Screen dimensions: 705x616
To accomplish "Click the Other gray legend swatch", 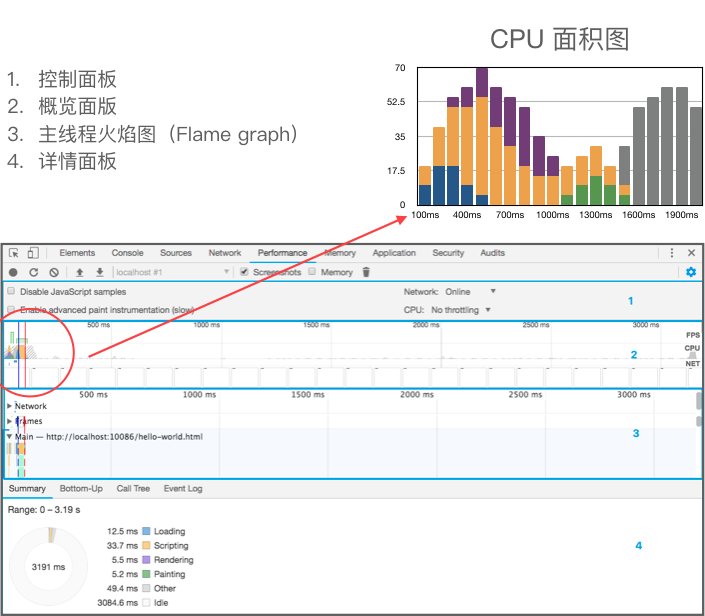I will [x=146, y=588].
